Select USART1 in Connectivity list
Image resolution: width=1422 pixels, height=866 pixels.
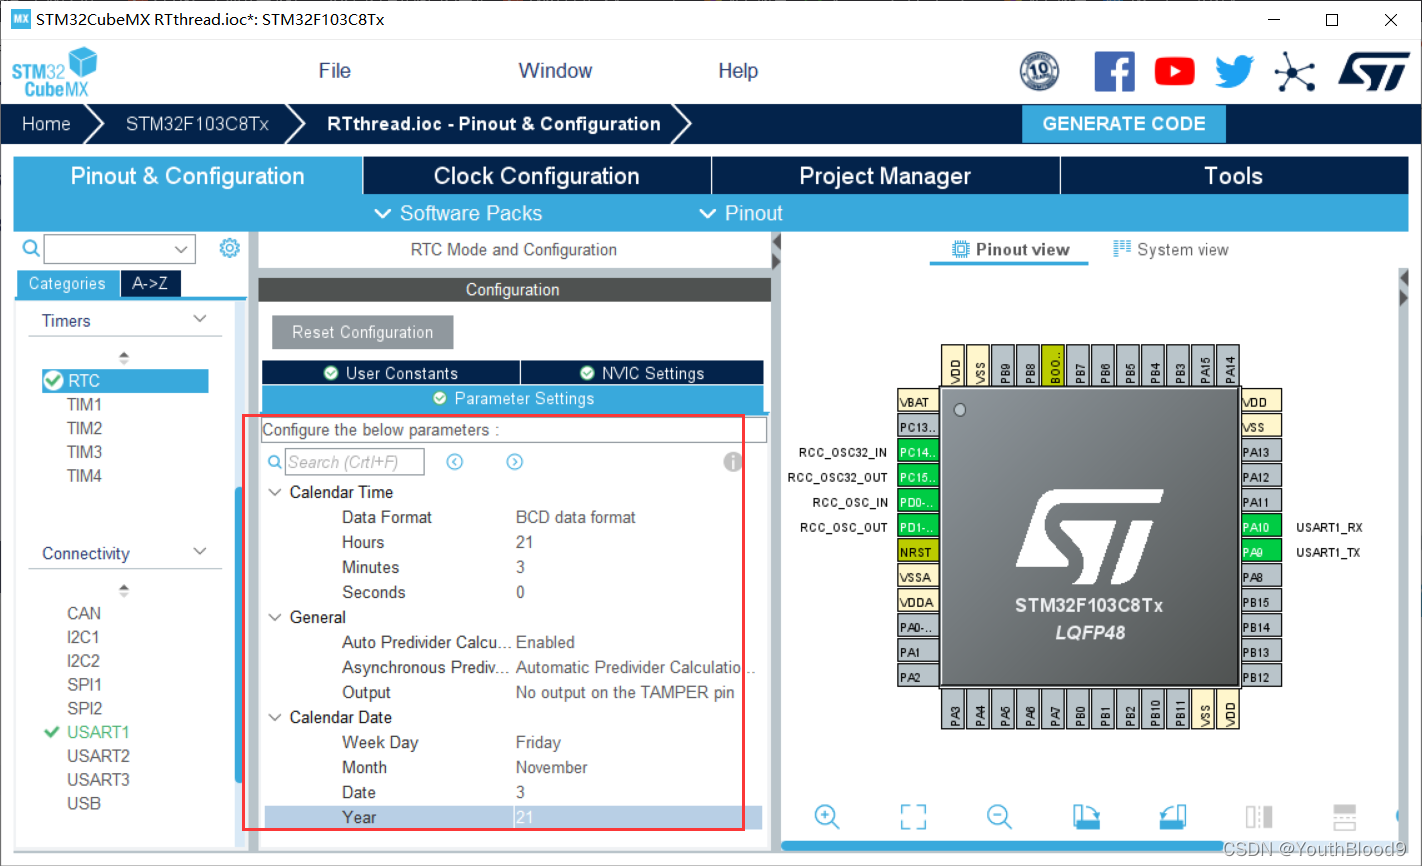tap(98, 732)
